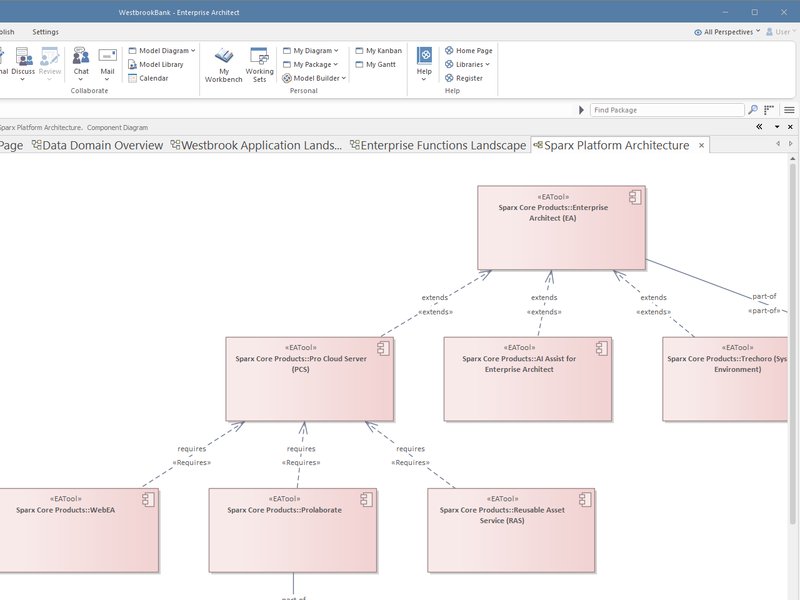This screenshot has width=800, height=600.
Task: Click component icon on WebEA box
Action: tap(148, 499)
